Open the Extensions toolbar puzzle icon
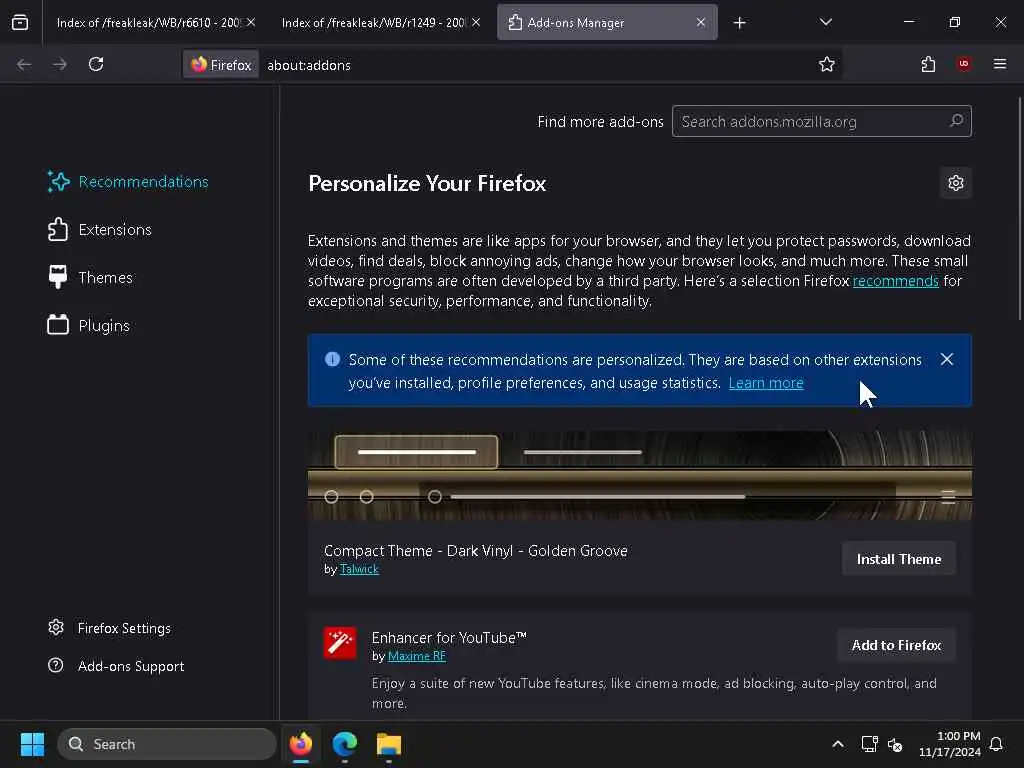This screenshot has height=768, width=1024. point(929,64)
